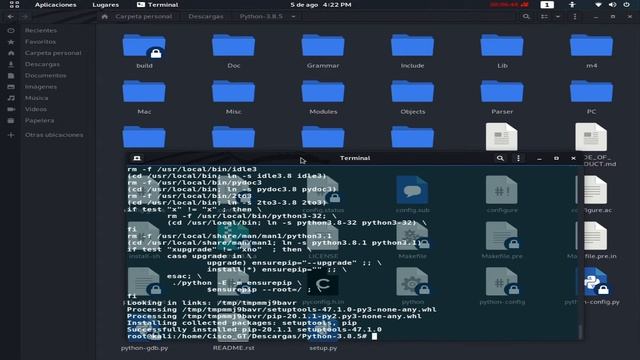Image resolution: width=640 pixels, height=360 pixels.
Task: Open the Terminal app menu in top bar
Action: 158,5
